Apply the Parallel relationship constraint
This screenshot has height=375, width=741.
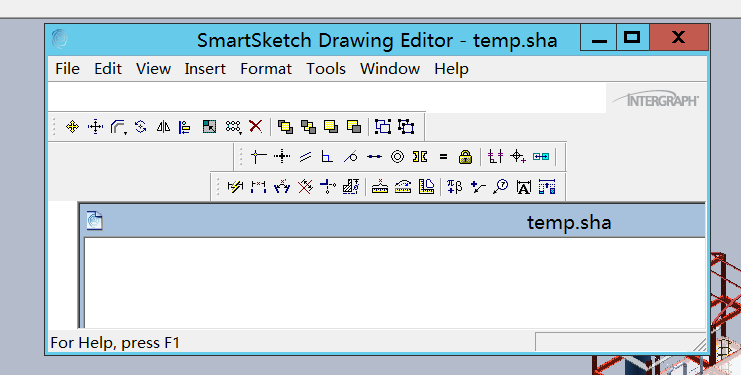(x=305, y=156)
